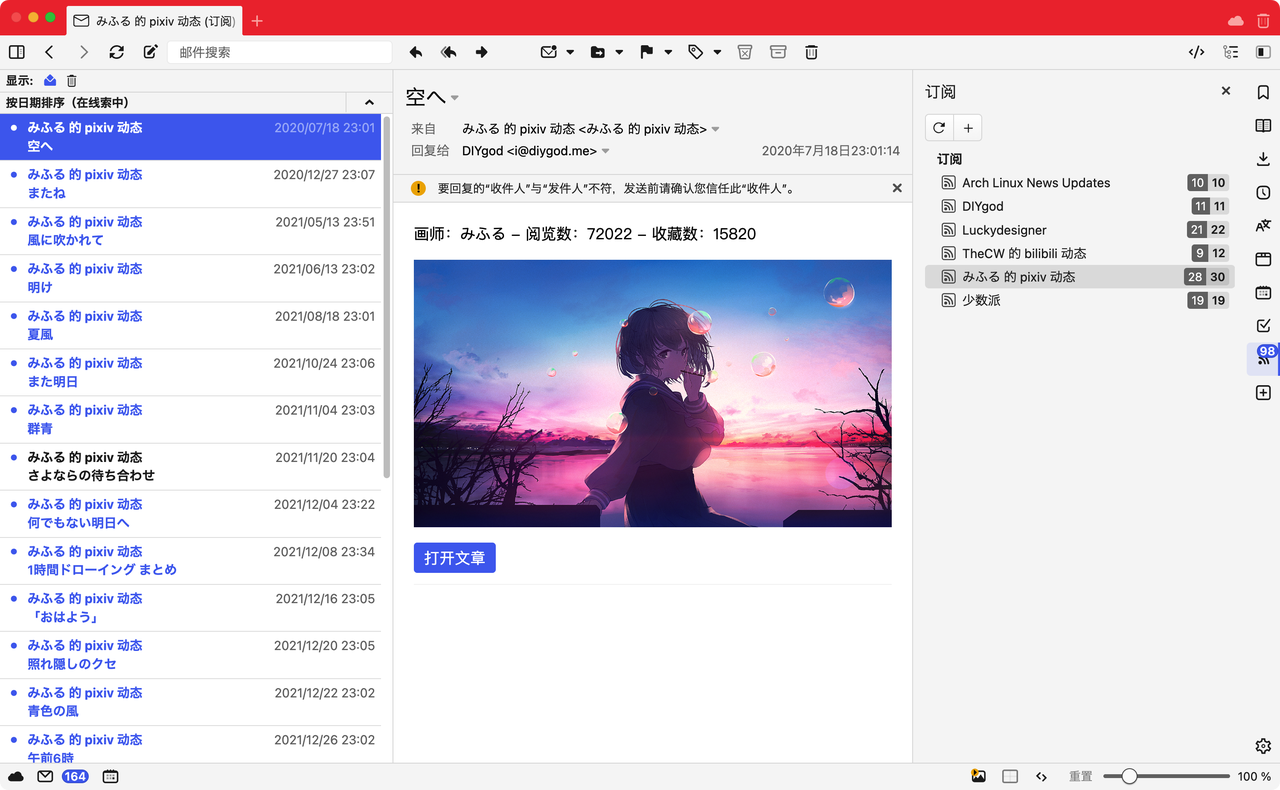Viewport: 1280px width, 790px height.
Task: Collapse the 按日期排序 list header chevron
Action: click(x=369, y=102)
